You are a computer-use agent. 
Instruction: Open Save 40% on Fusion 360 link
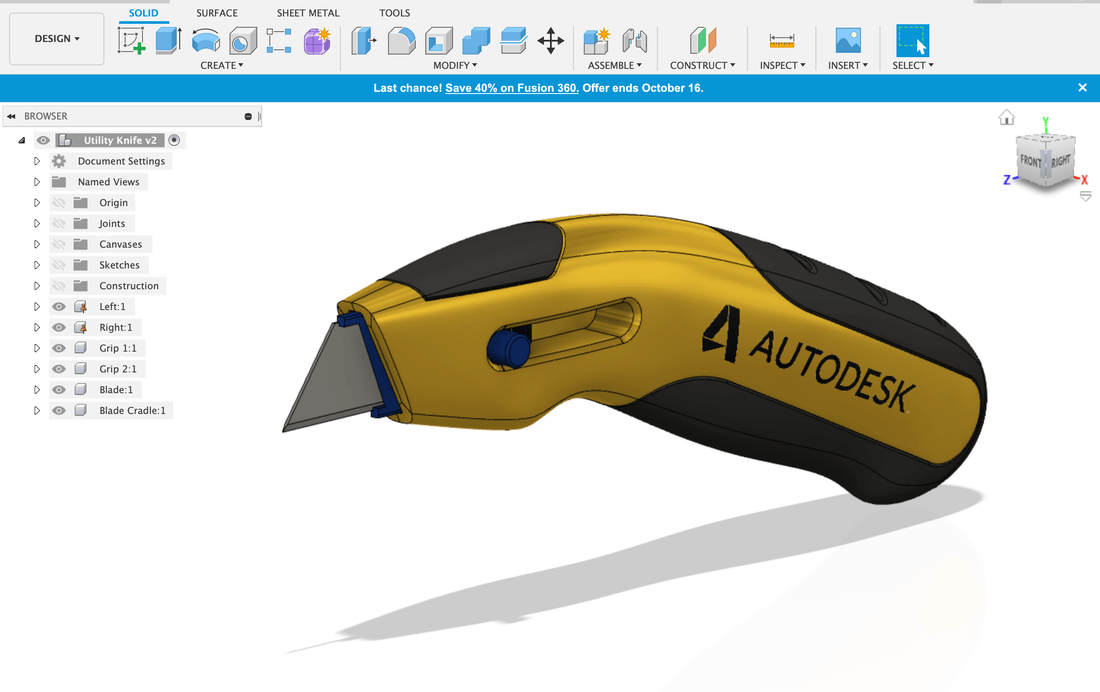[511, 88]
